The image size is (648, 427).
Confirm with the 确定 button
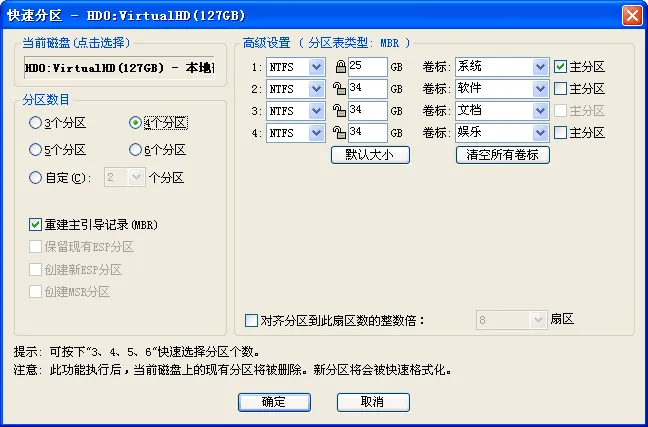point(274,402)
